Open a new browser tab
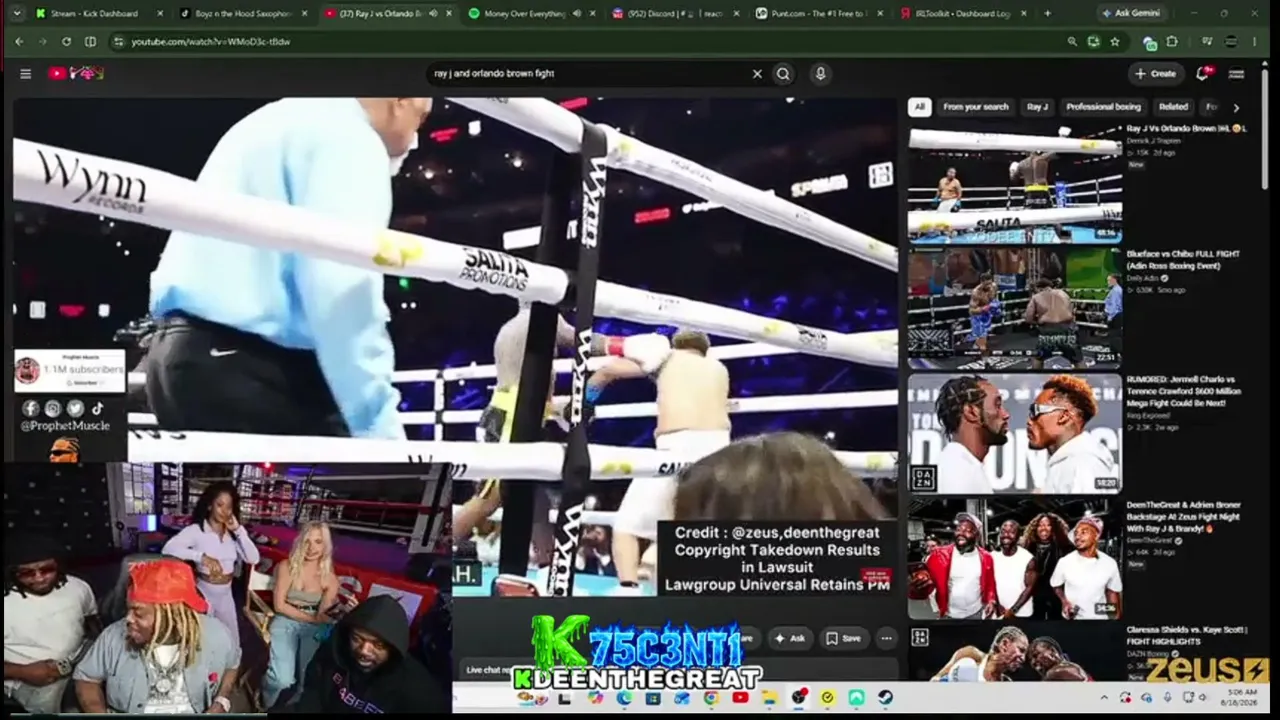Screen dimensions: 1280x720 pyautogui.click(x=1047, y=13)
